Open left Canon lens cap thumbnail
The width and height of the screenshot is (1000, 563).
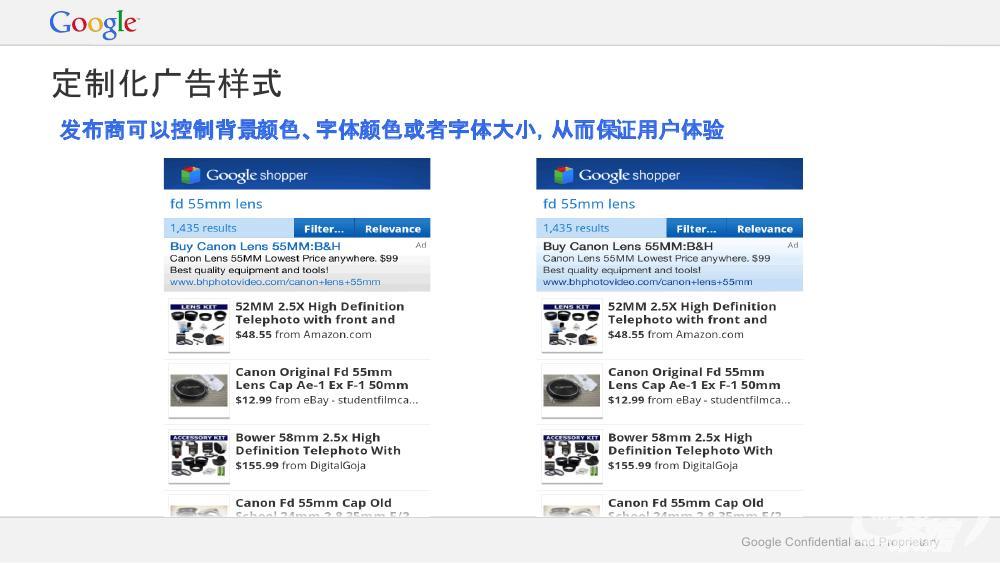pyautogui.click(x=199, y=391)
